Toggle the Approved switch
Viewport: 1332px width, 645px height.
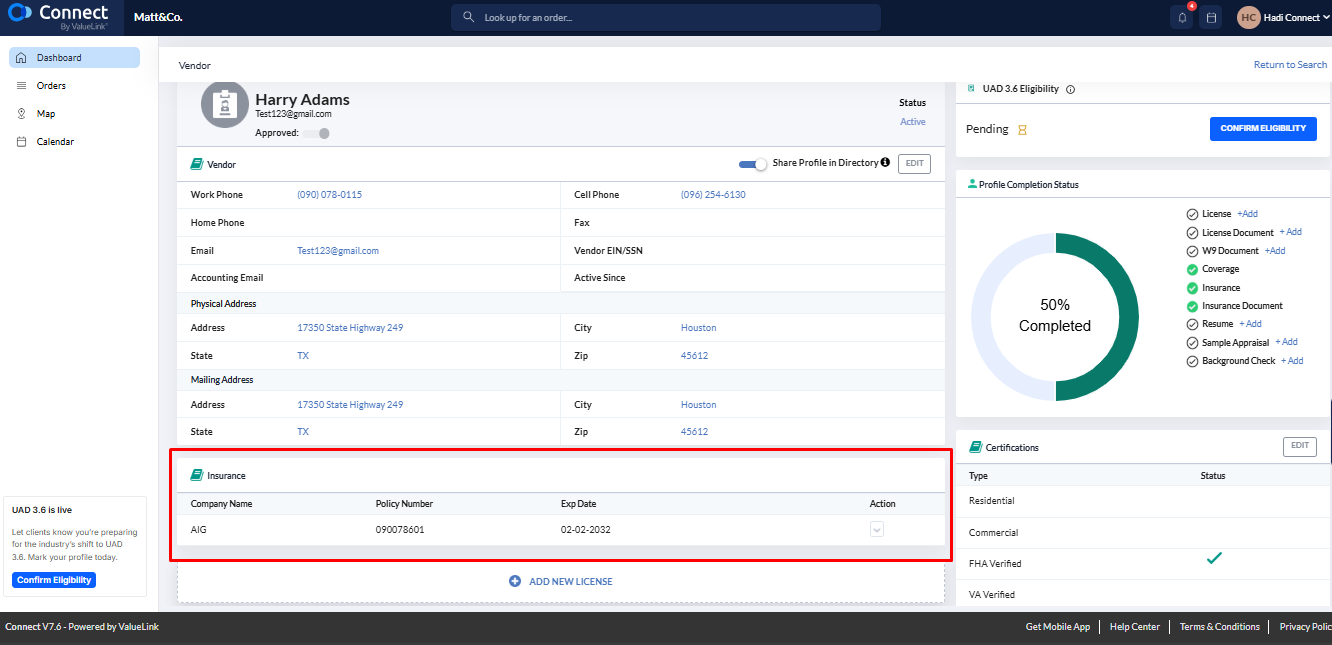[x=317, y=133]
